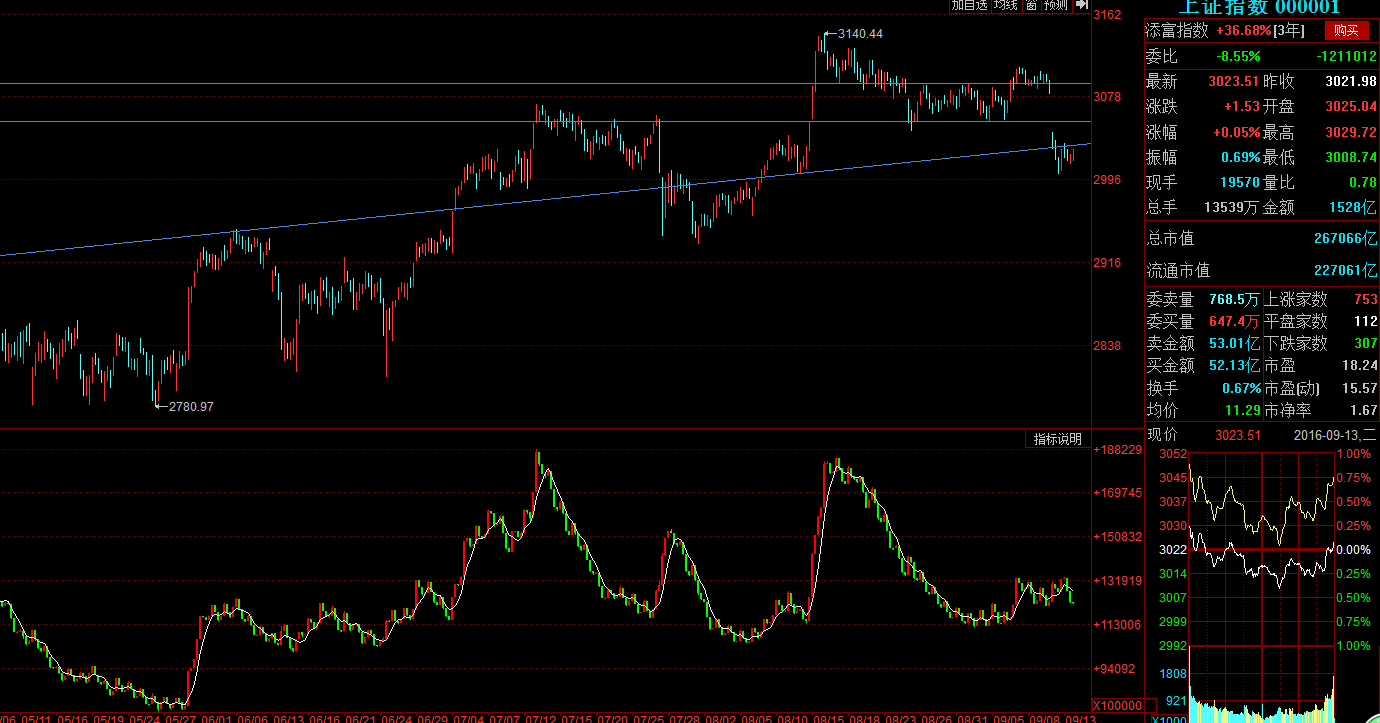The width and height of the screenshot is (1380, 723).
Task: Click the 2996 price axis label
Action: point(1107,180)
